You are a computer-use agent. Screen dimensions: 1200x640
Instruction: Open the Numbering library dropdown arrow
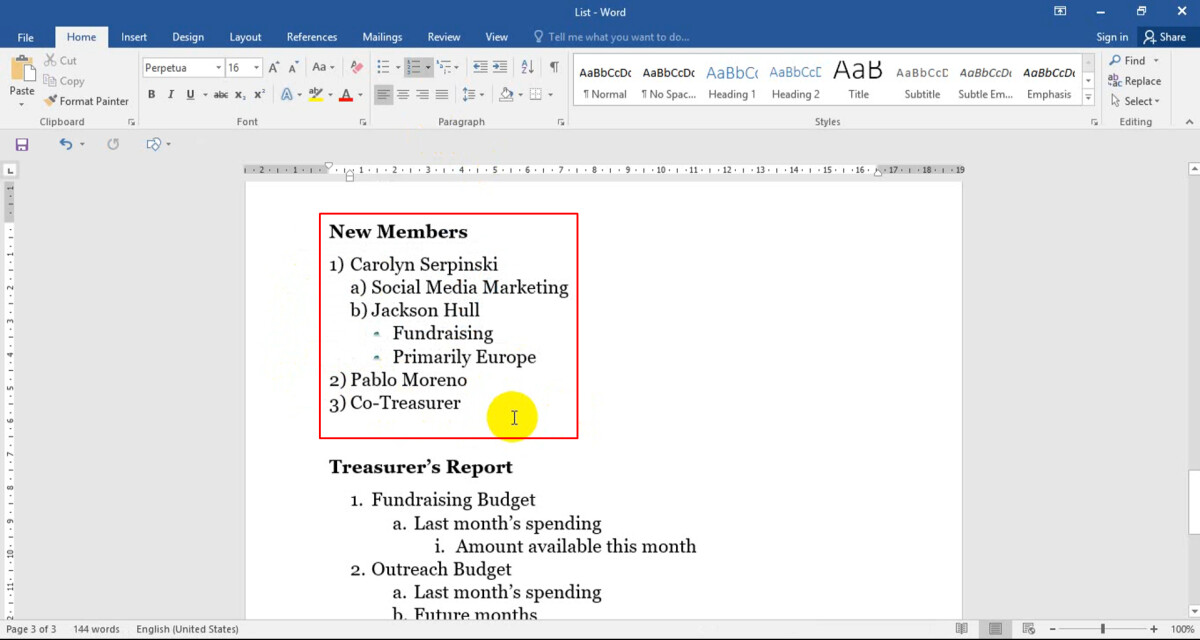(428, 68)
